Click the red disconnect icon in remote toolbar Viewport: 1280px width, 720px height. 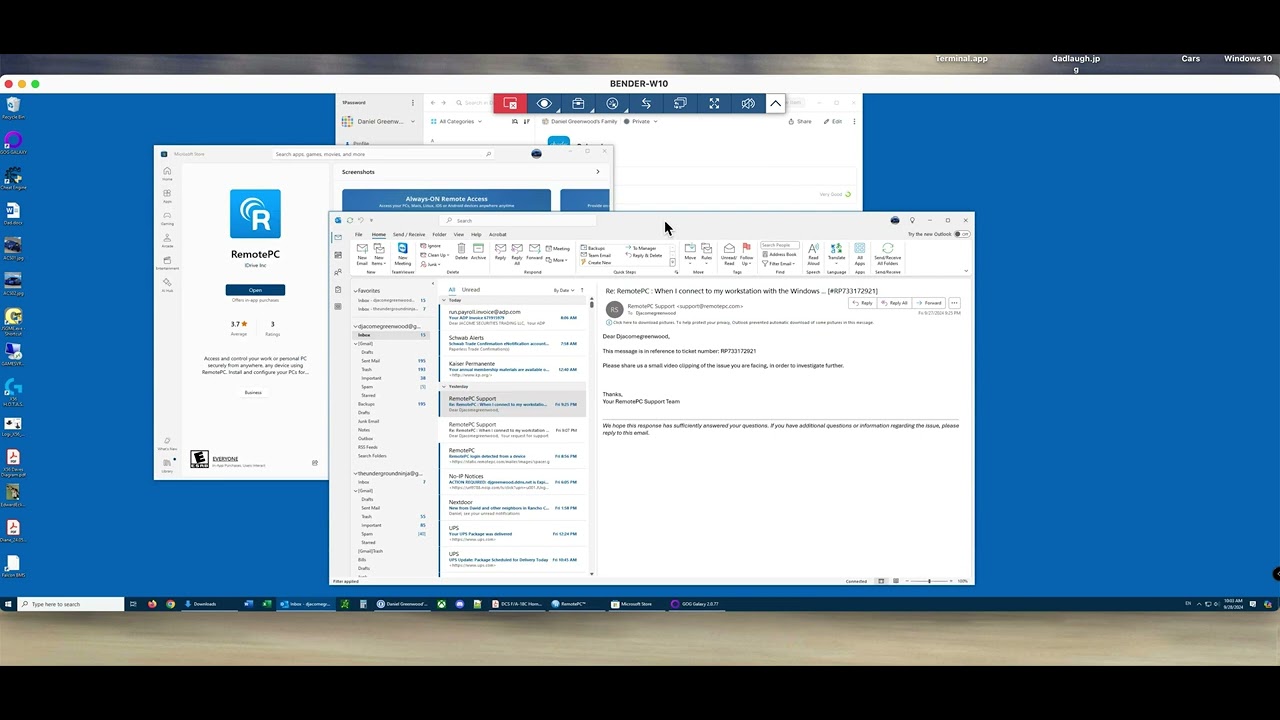(510, 104)
